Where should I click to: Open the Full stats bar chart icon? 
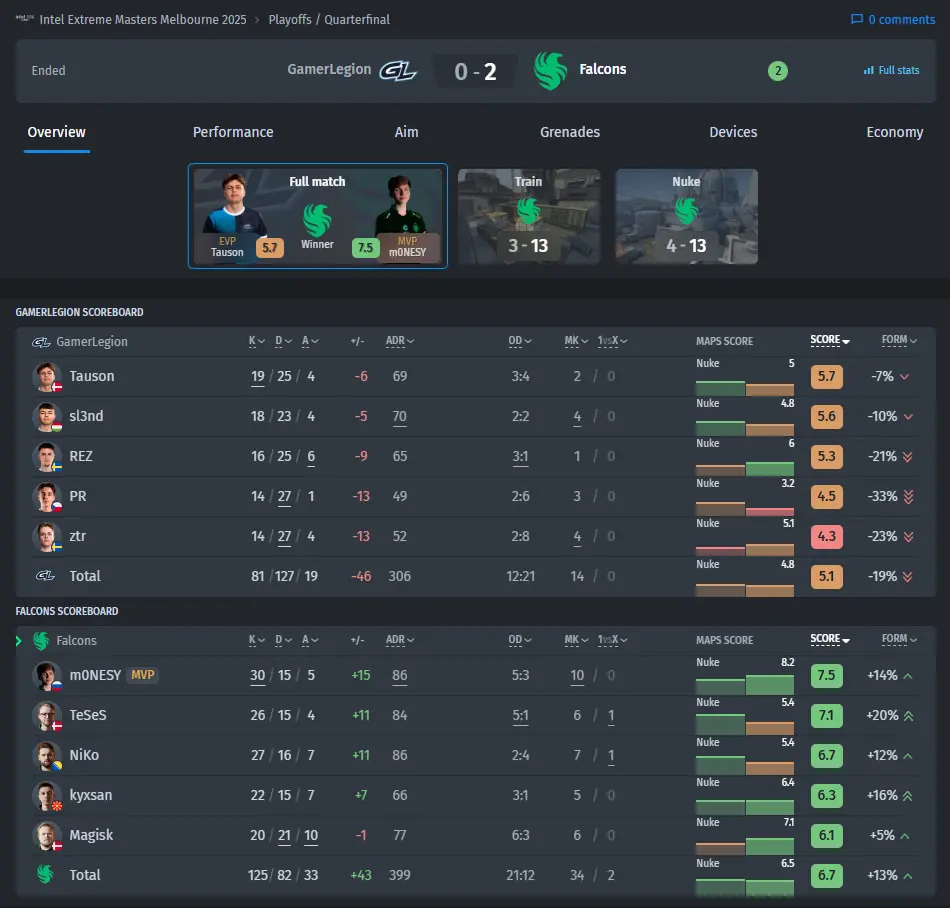(x=869, y=70)
